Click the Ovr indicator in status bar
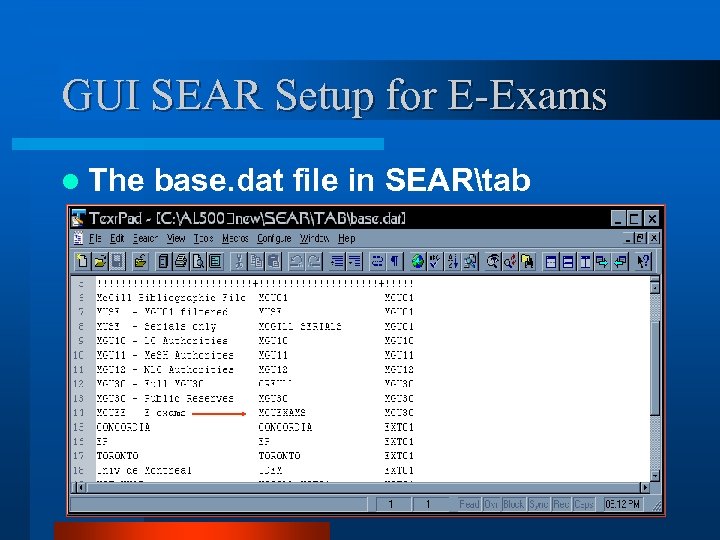This screenshot has width=720, height=540. (491, 504)
